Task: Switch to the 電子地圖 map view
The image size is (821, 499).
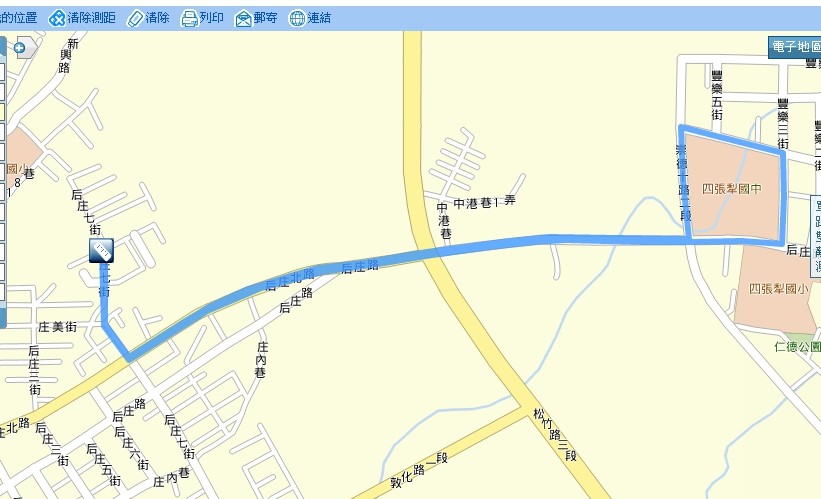Action: coord(794,47)
